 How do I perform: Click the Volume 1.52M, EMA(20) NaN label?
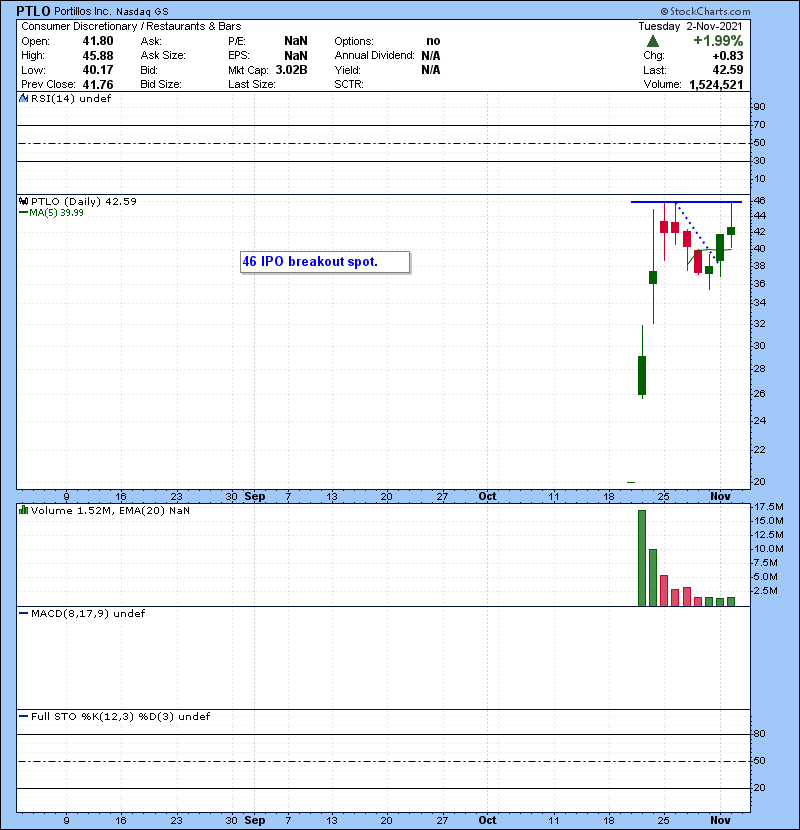coord(110,510)
